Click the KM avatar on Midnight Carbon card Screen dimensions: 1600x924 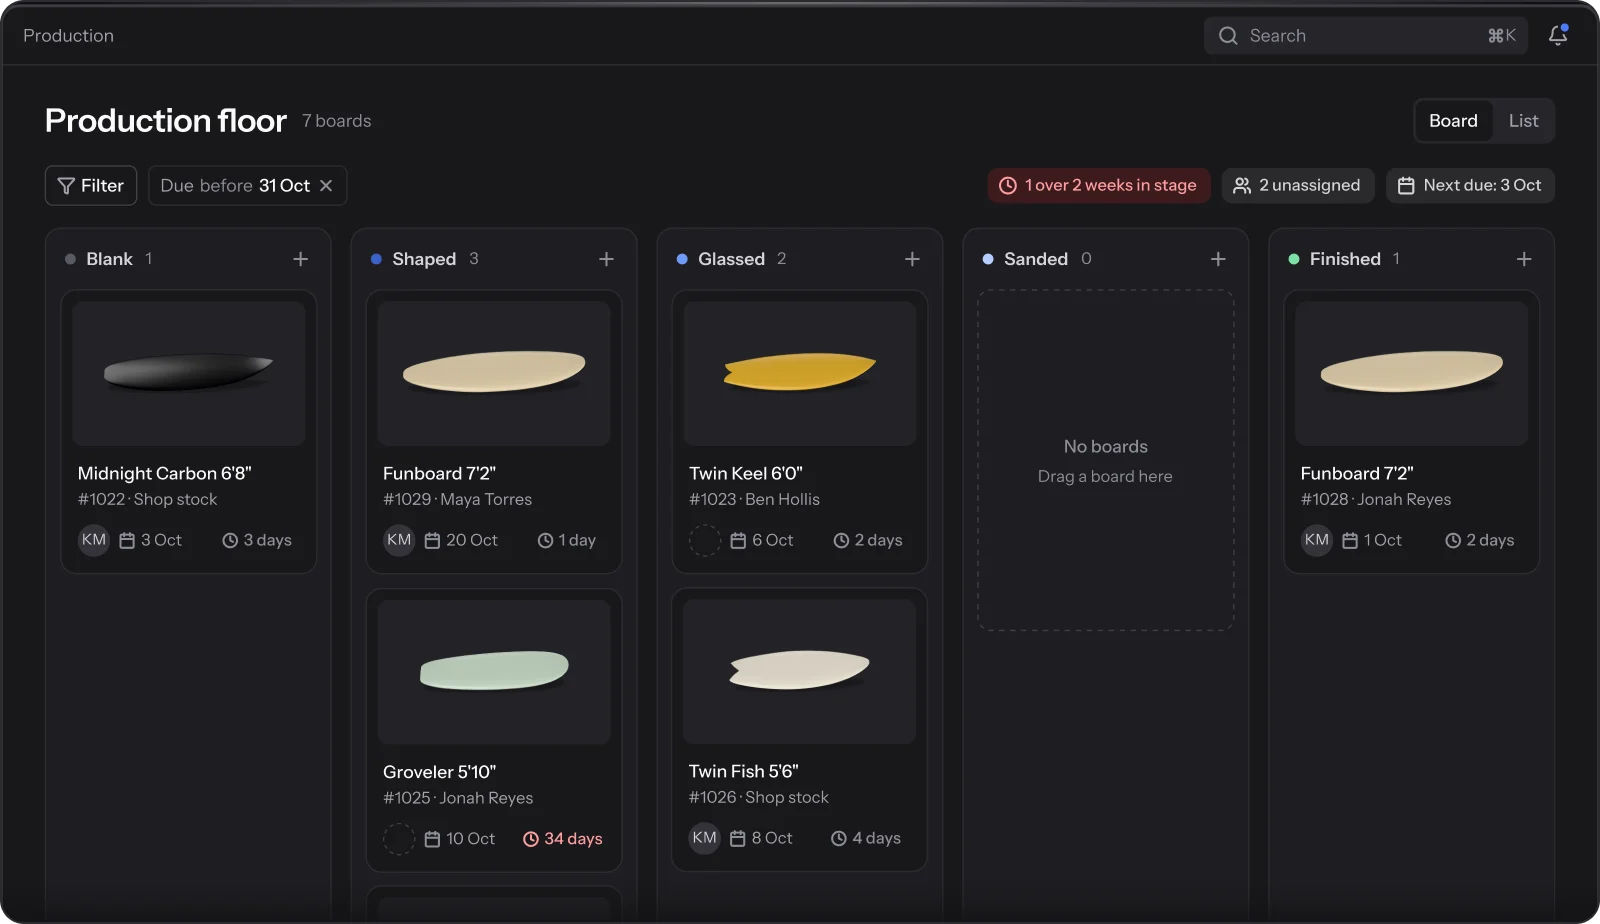coord(94,540)
